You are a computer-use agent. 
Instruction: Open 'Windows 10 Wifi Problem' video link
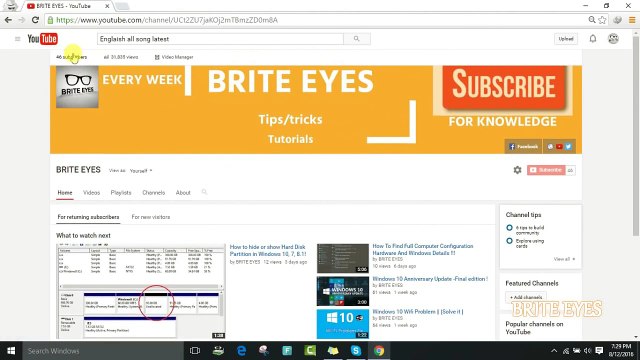tap(418, 311)
